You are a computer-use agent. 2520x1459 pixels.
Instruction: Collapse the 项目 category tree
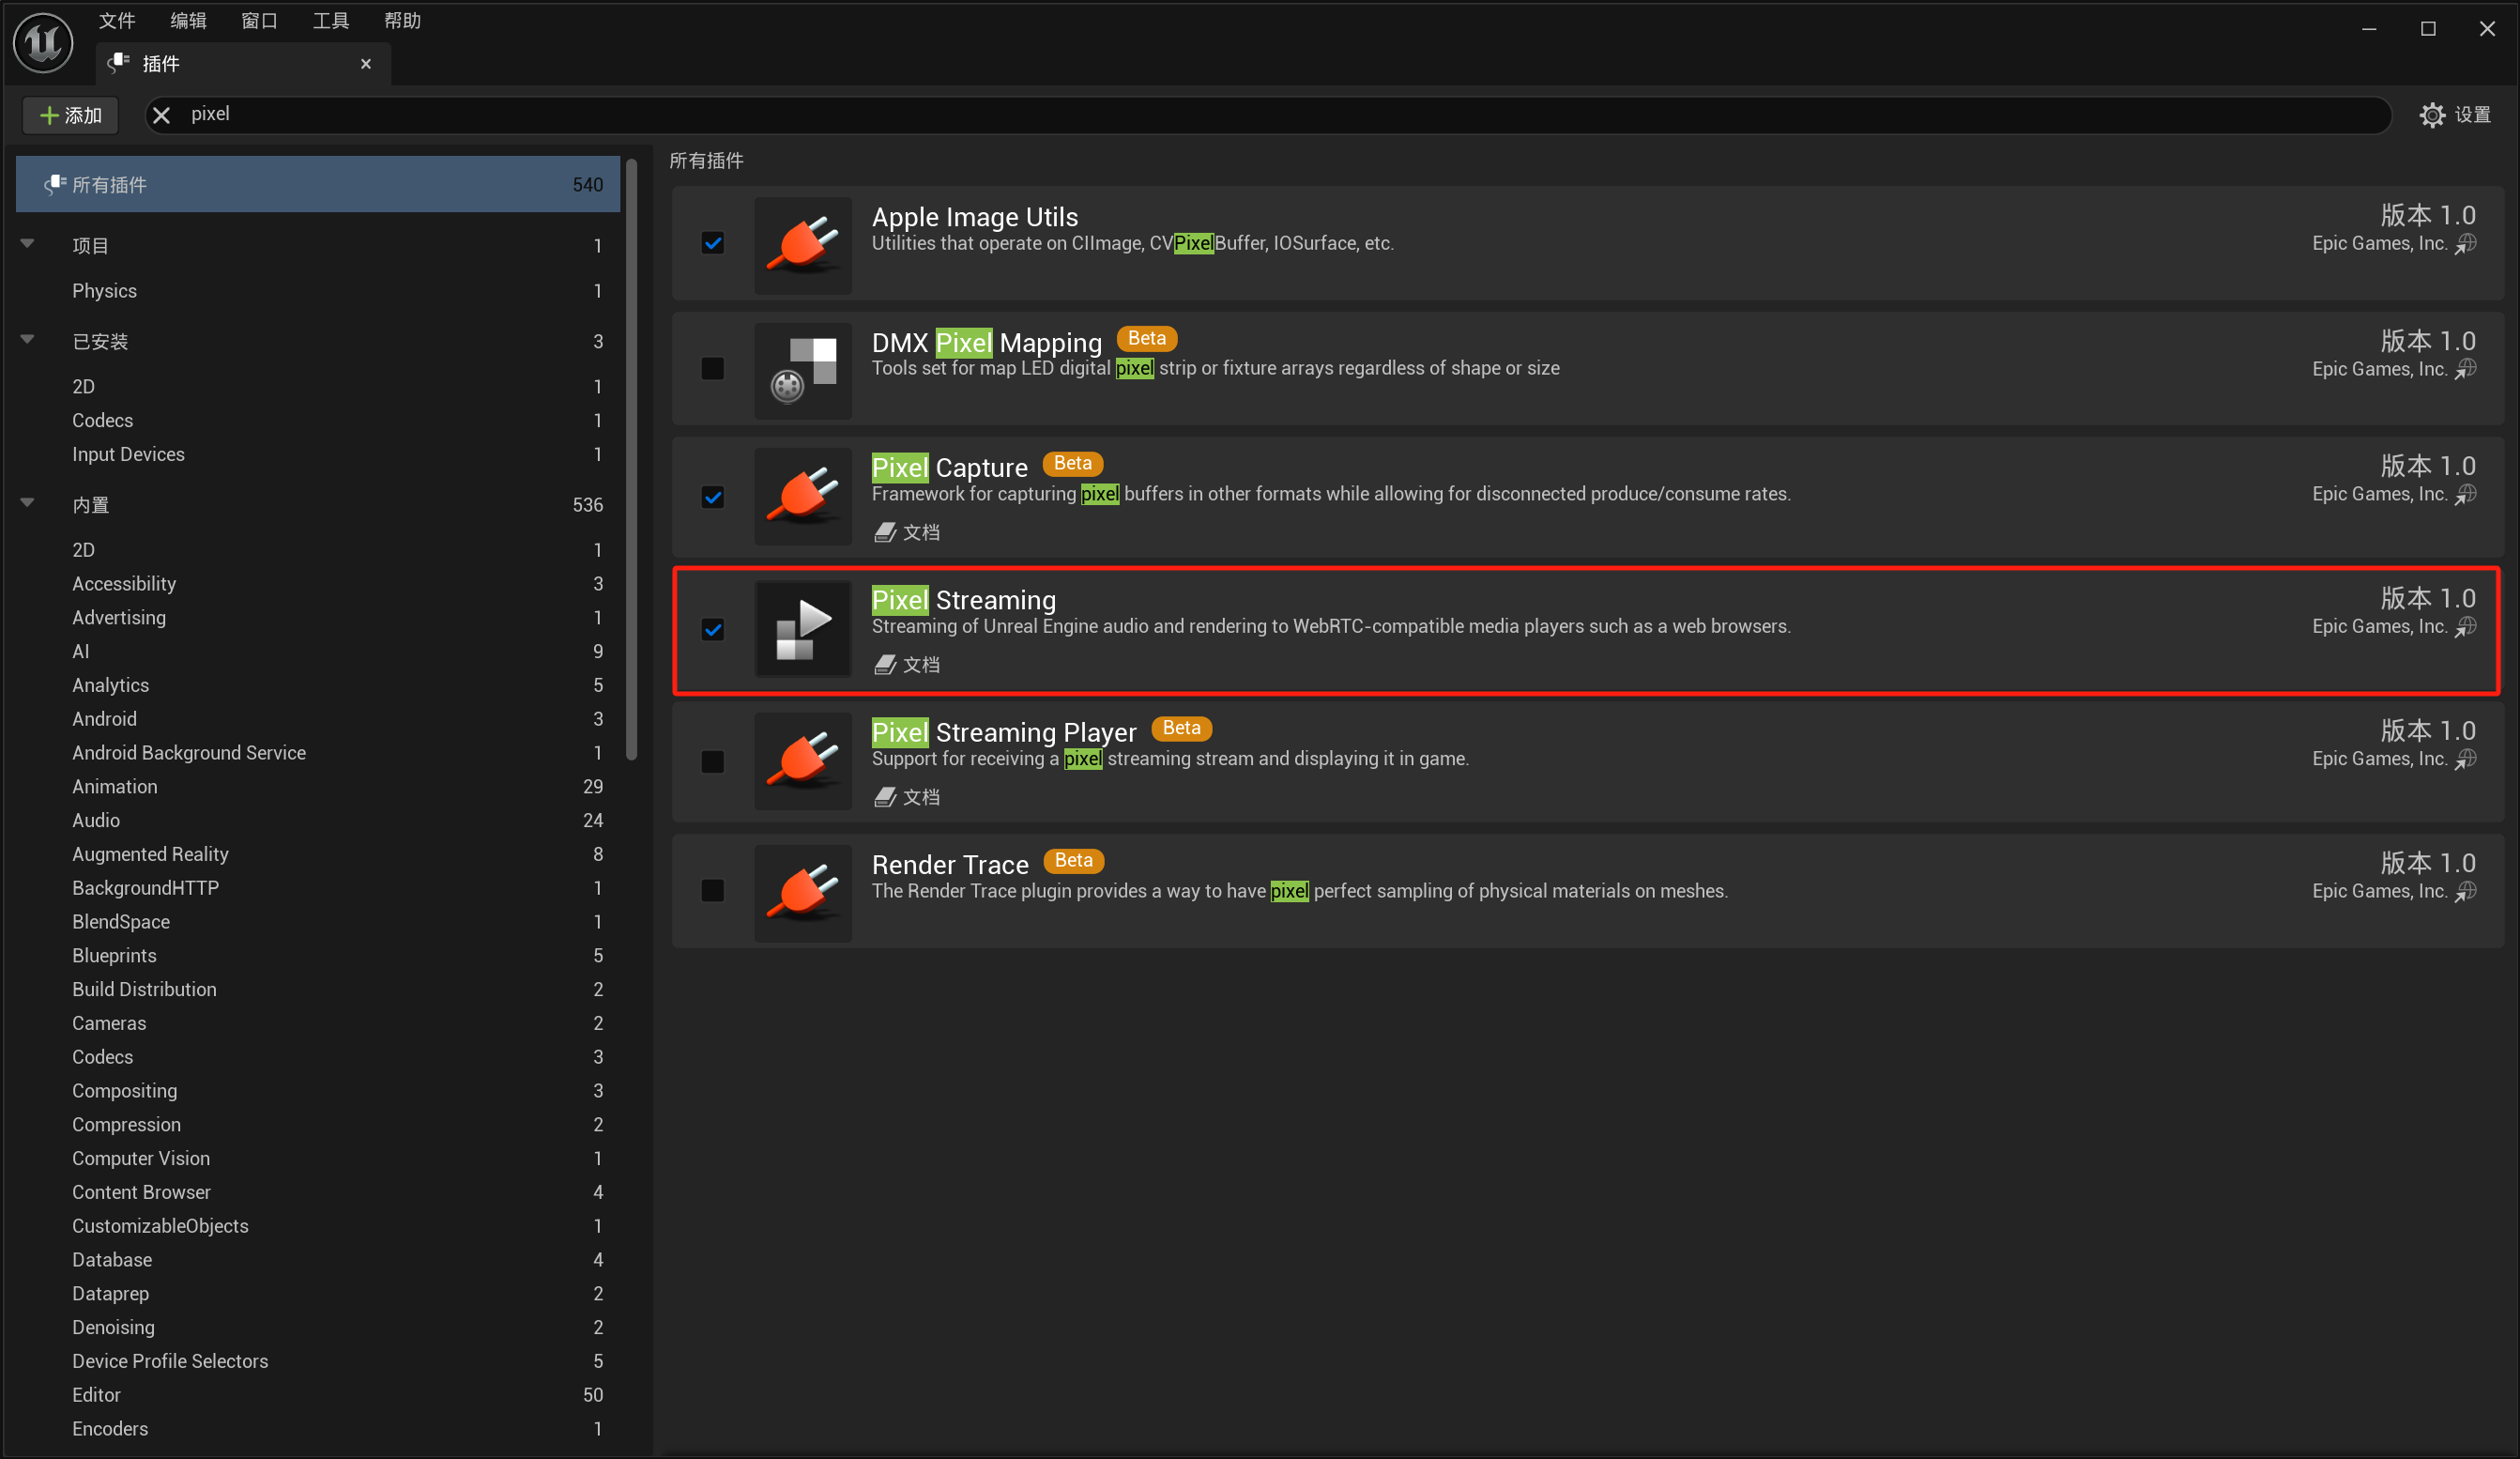tap(28, 244)
